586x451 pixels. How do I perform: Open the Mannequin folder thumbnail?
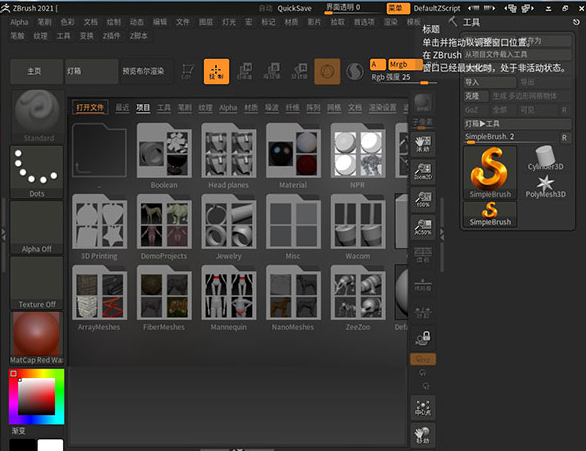coord(229,293)
